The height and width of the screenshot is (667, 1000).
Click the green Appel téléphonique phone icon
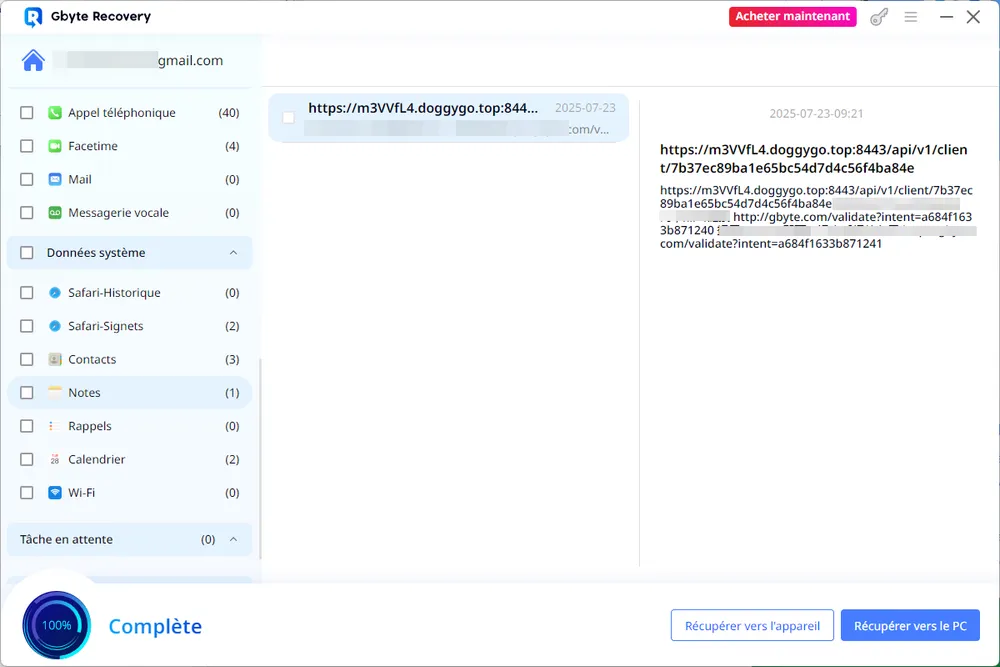[x=55, y=113]
